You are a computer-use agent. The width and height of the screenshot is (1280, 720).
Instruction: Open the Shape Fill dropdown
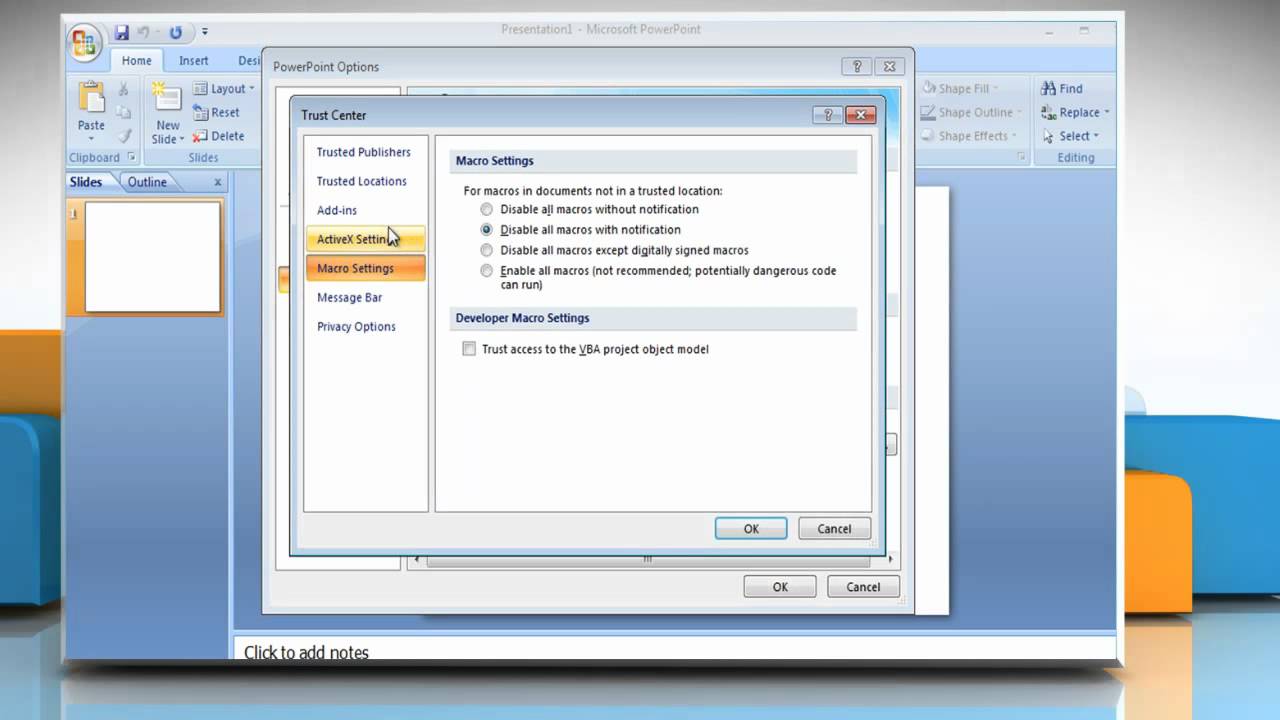pos(959,88)
